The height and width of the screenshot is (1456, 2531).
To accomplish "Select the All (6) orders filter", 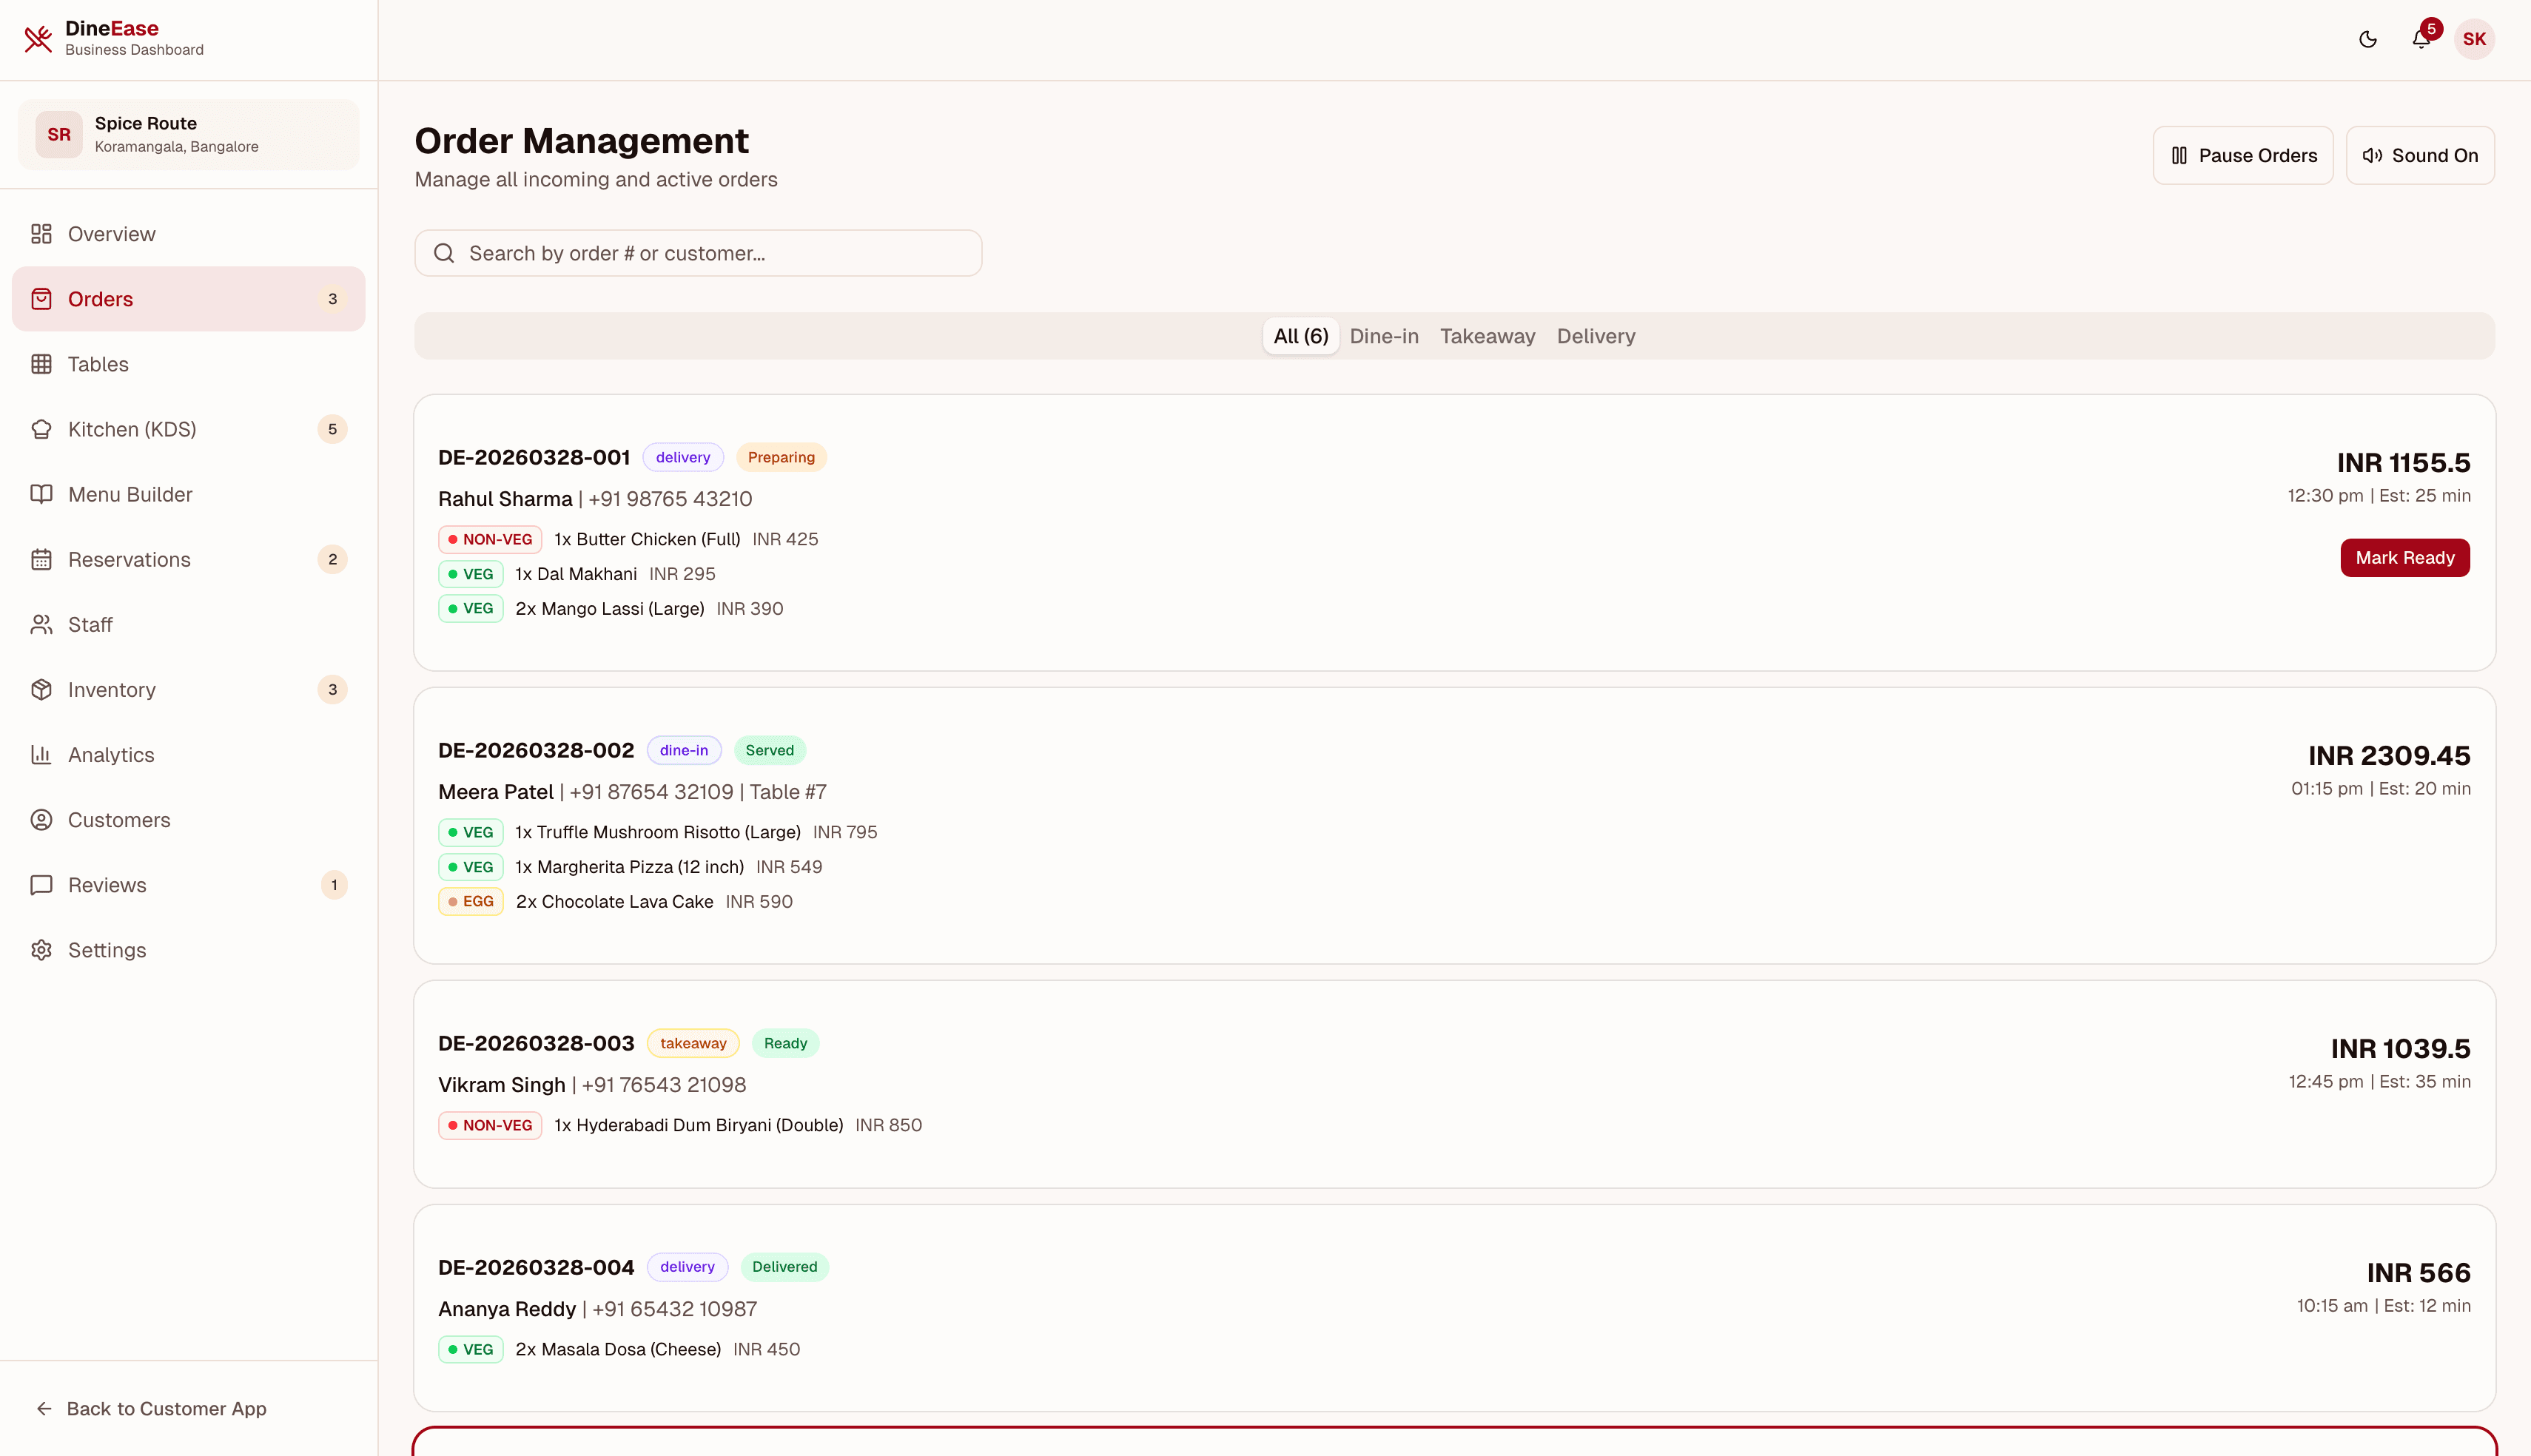I will click(x=1300, y=336).
